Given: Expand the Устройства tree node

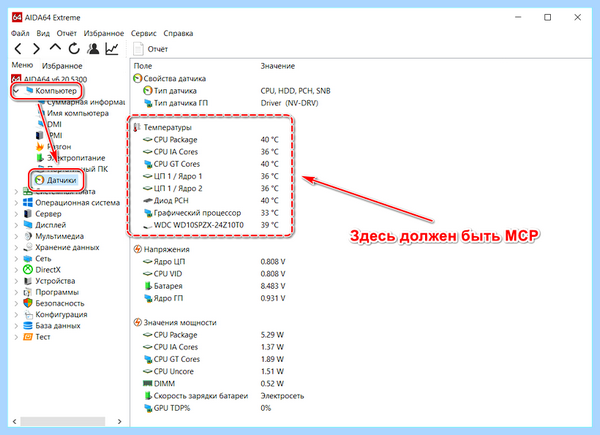Looking at the screenshot, I should click(16, 281).
